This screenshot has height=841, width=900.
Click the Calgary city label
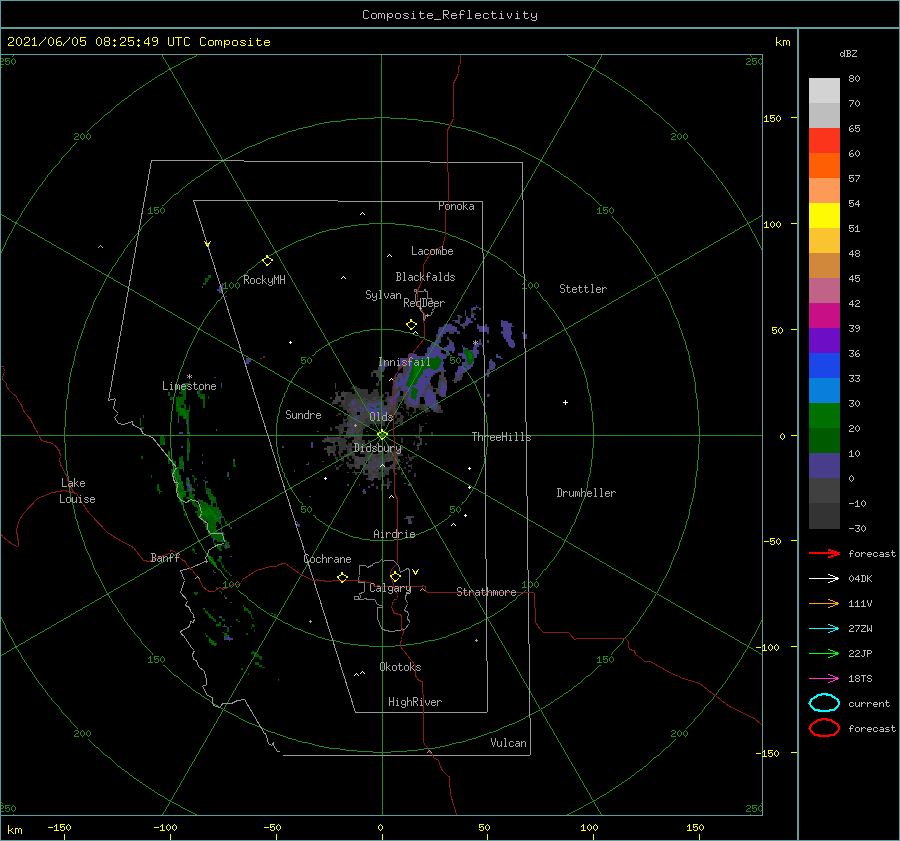390,588
